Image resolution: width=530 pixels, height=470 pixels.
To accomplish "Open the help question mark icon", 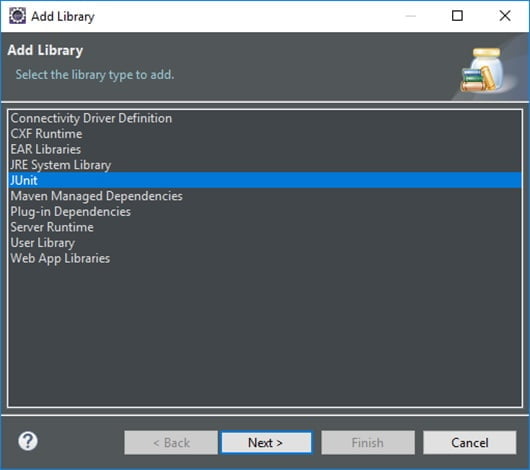I will click(28, 441).
